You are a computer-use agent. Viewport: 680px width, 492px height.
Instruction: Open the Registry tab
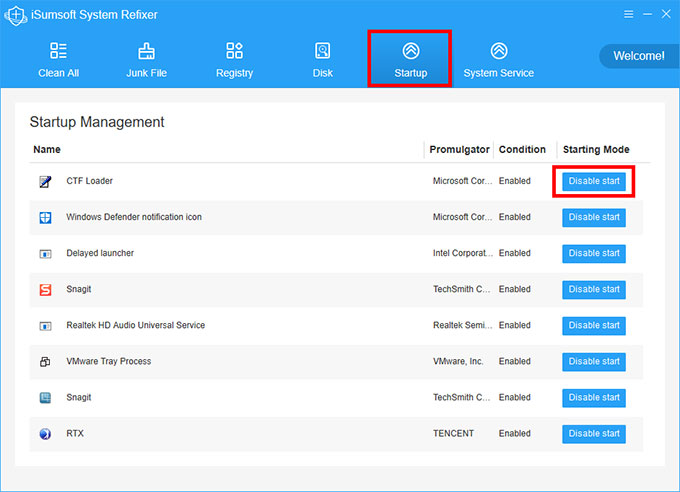coord(235,60)
